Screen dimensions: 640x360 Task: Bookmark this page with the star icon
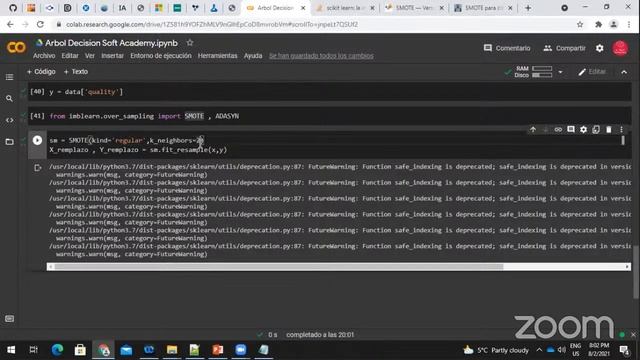pos(580,24)
